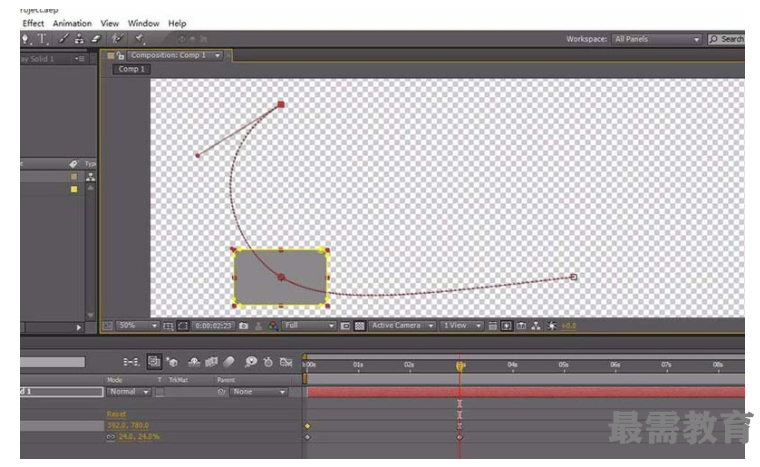Toggle Preserve Underlying Transparency checkbox

tap(159, 392)
